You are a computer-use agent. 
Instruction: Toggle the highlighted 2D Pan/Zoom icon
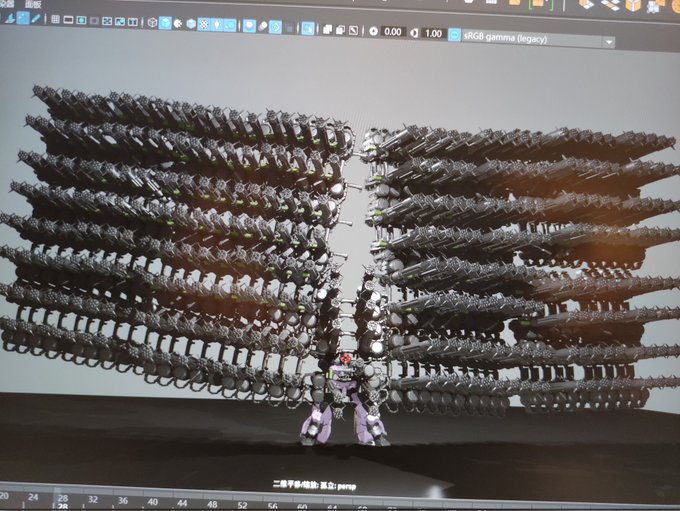pos(23,19)
